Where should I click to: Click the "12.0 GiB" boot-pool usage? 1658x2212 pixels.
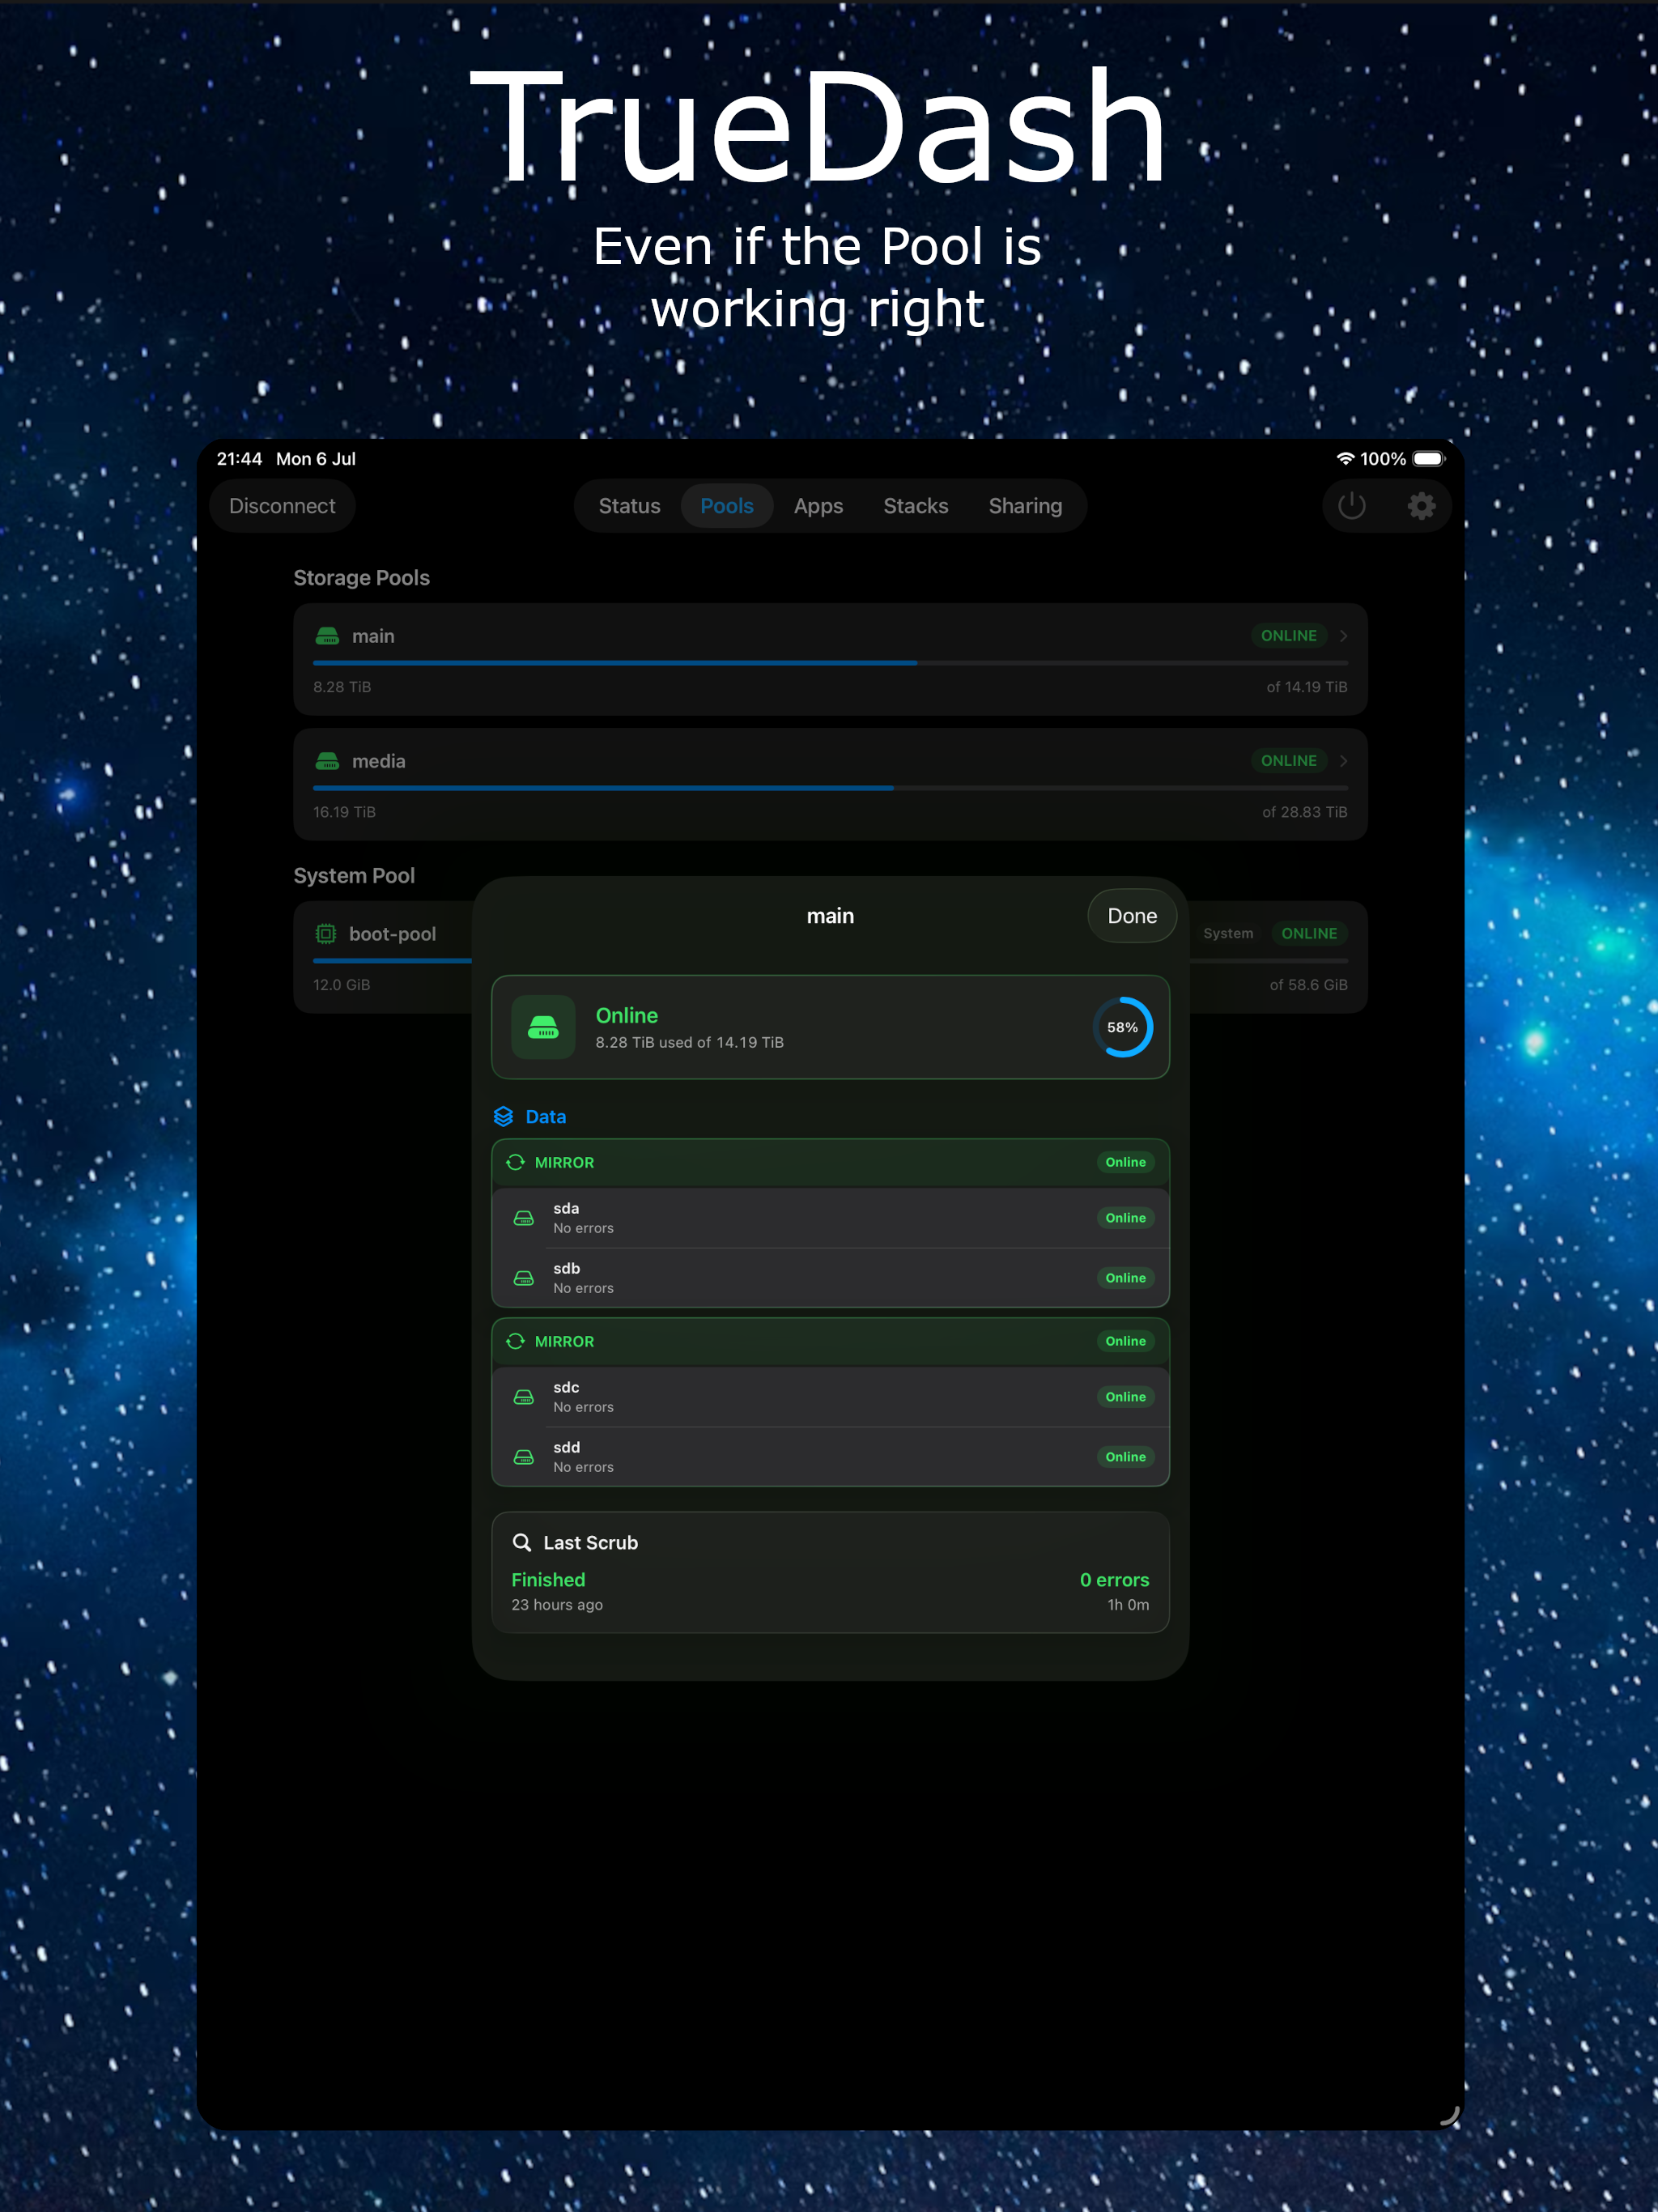(341, 985)
